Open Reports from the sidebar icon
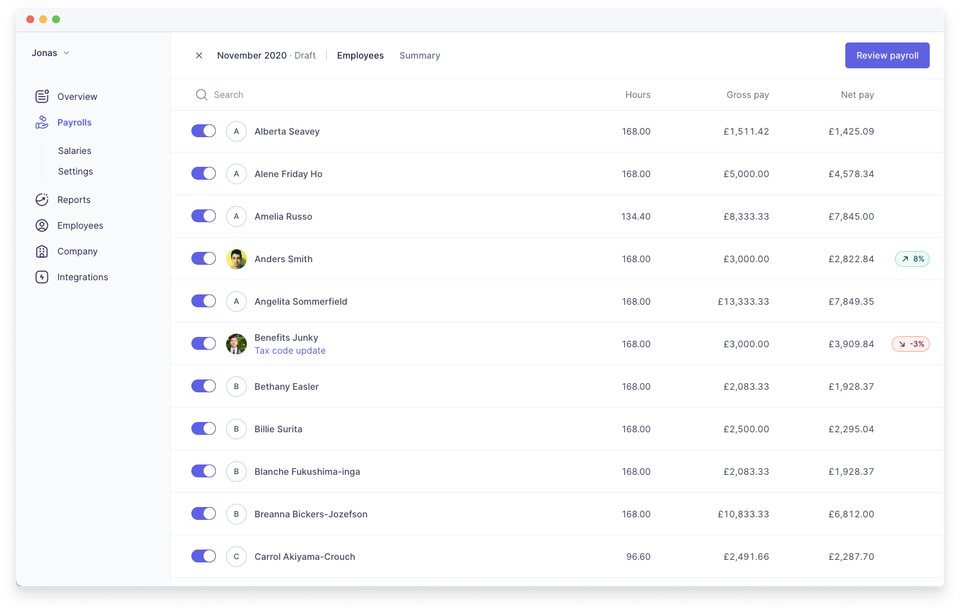This screenshot has height=612, width=960. pyautogui.click(x=41, y=199)
